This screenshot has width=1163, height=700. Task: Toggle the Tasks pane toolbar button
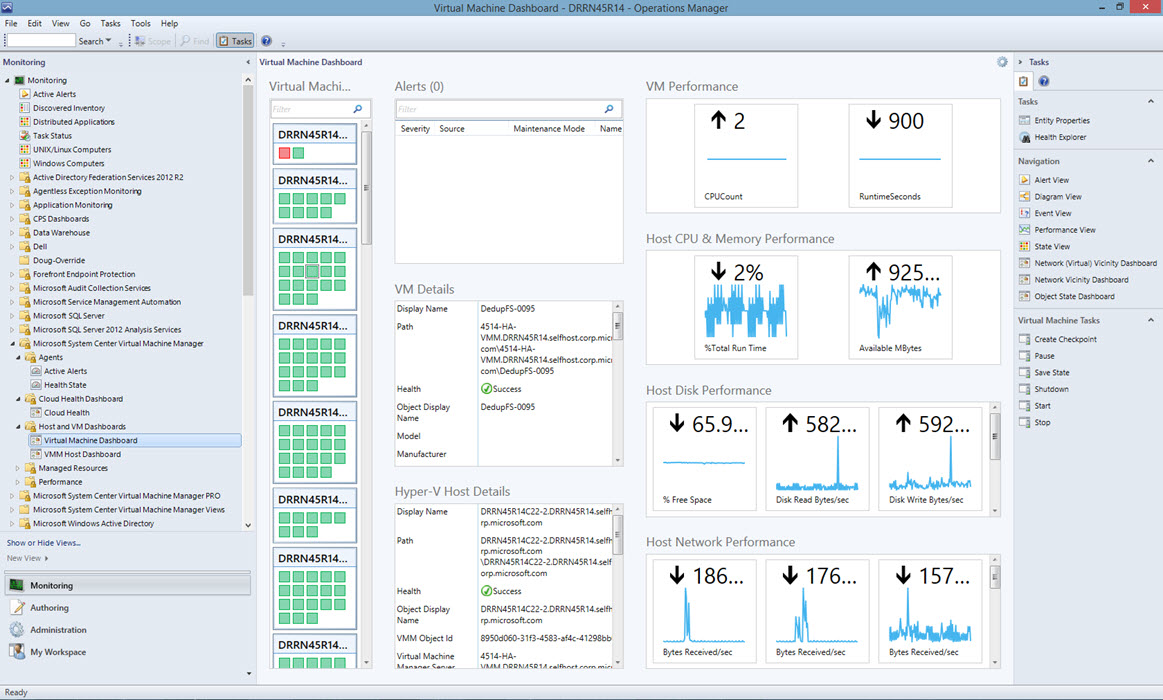[235, 41]
